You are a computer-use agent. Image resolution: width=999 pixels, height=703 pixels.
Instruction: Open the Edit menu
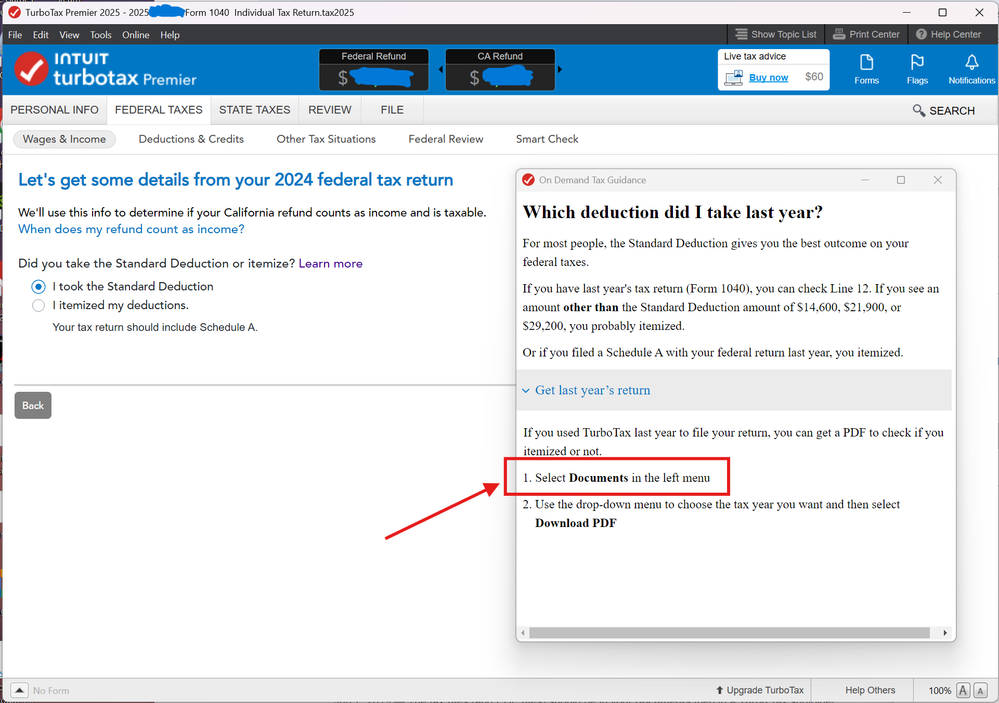[41, 34]
